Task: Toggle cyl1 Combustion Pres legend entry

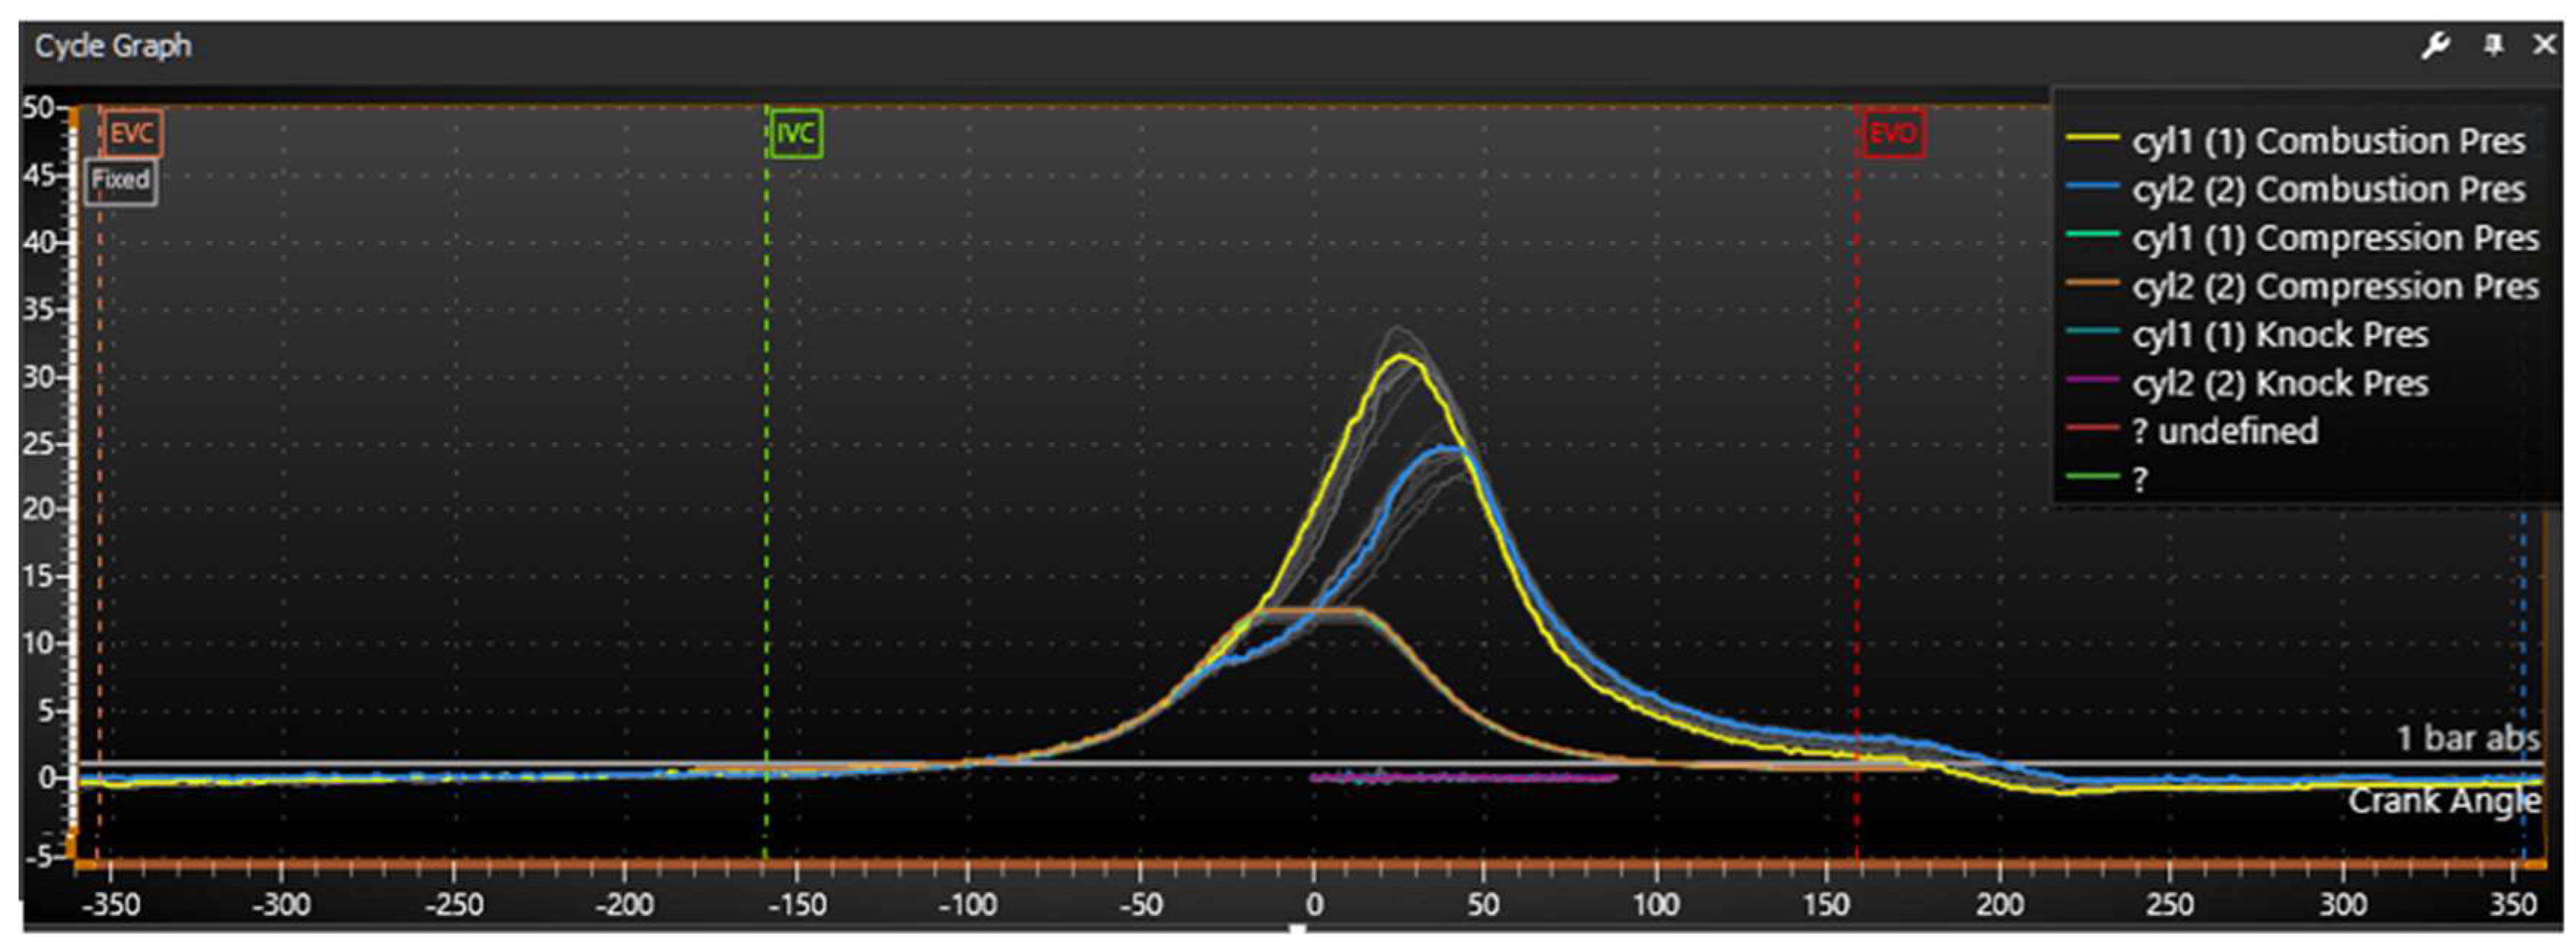Action: [x=2328, y=141]
